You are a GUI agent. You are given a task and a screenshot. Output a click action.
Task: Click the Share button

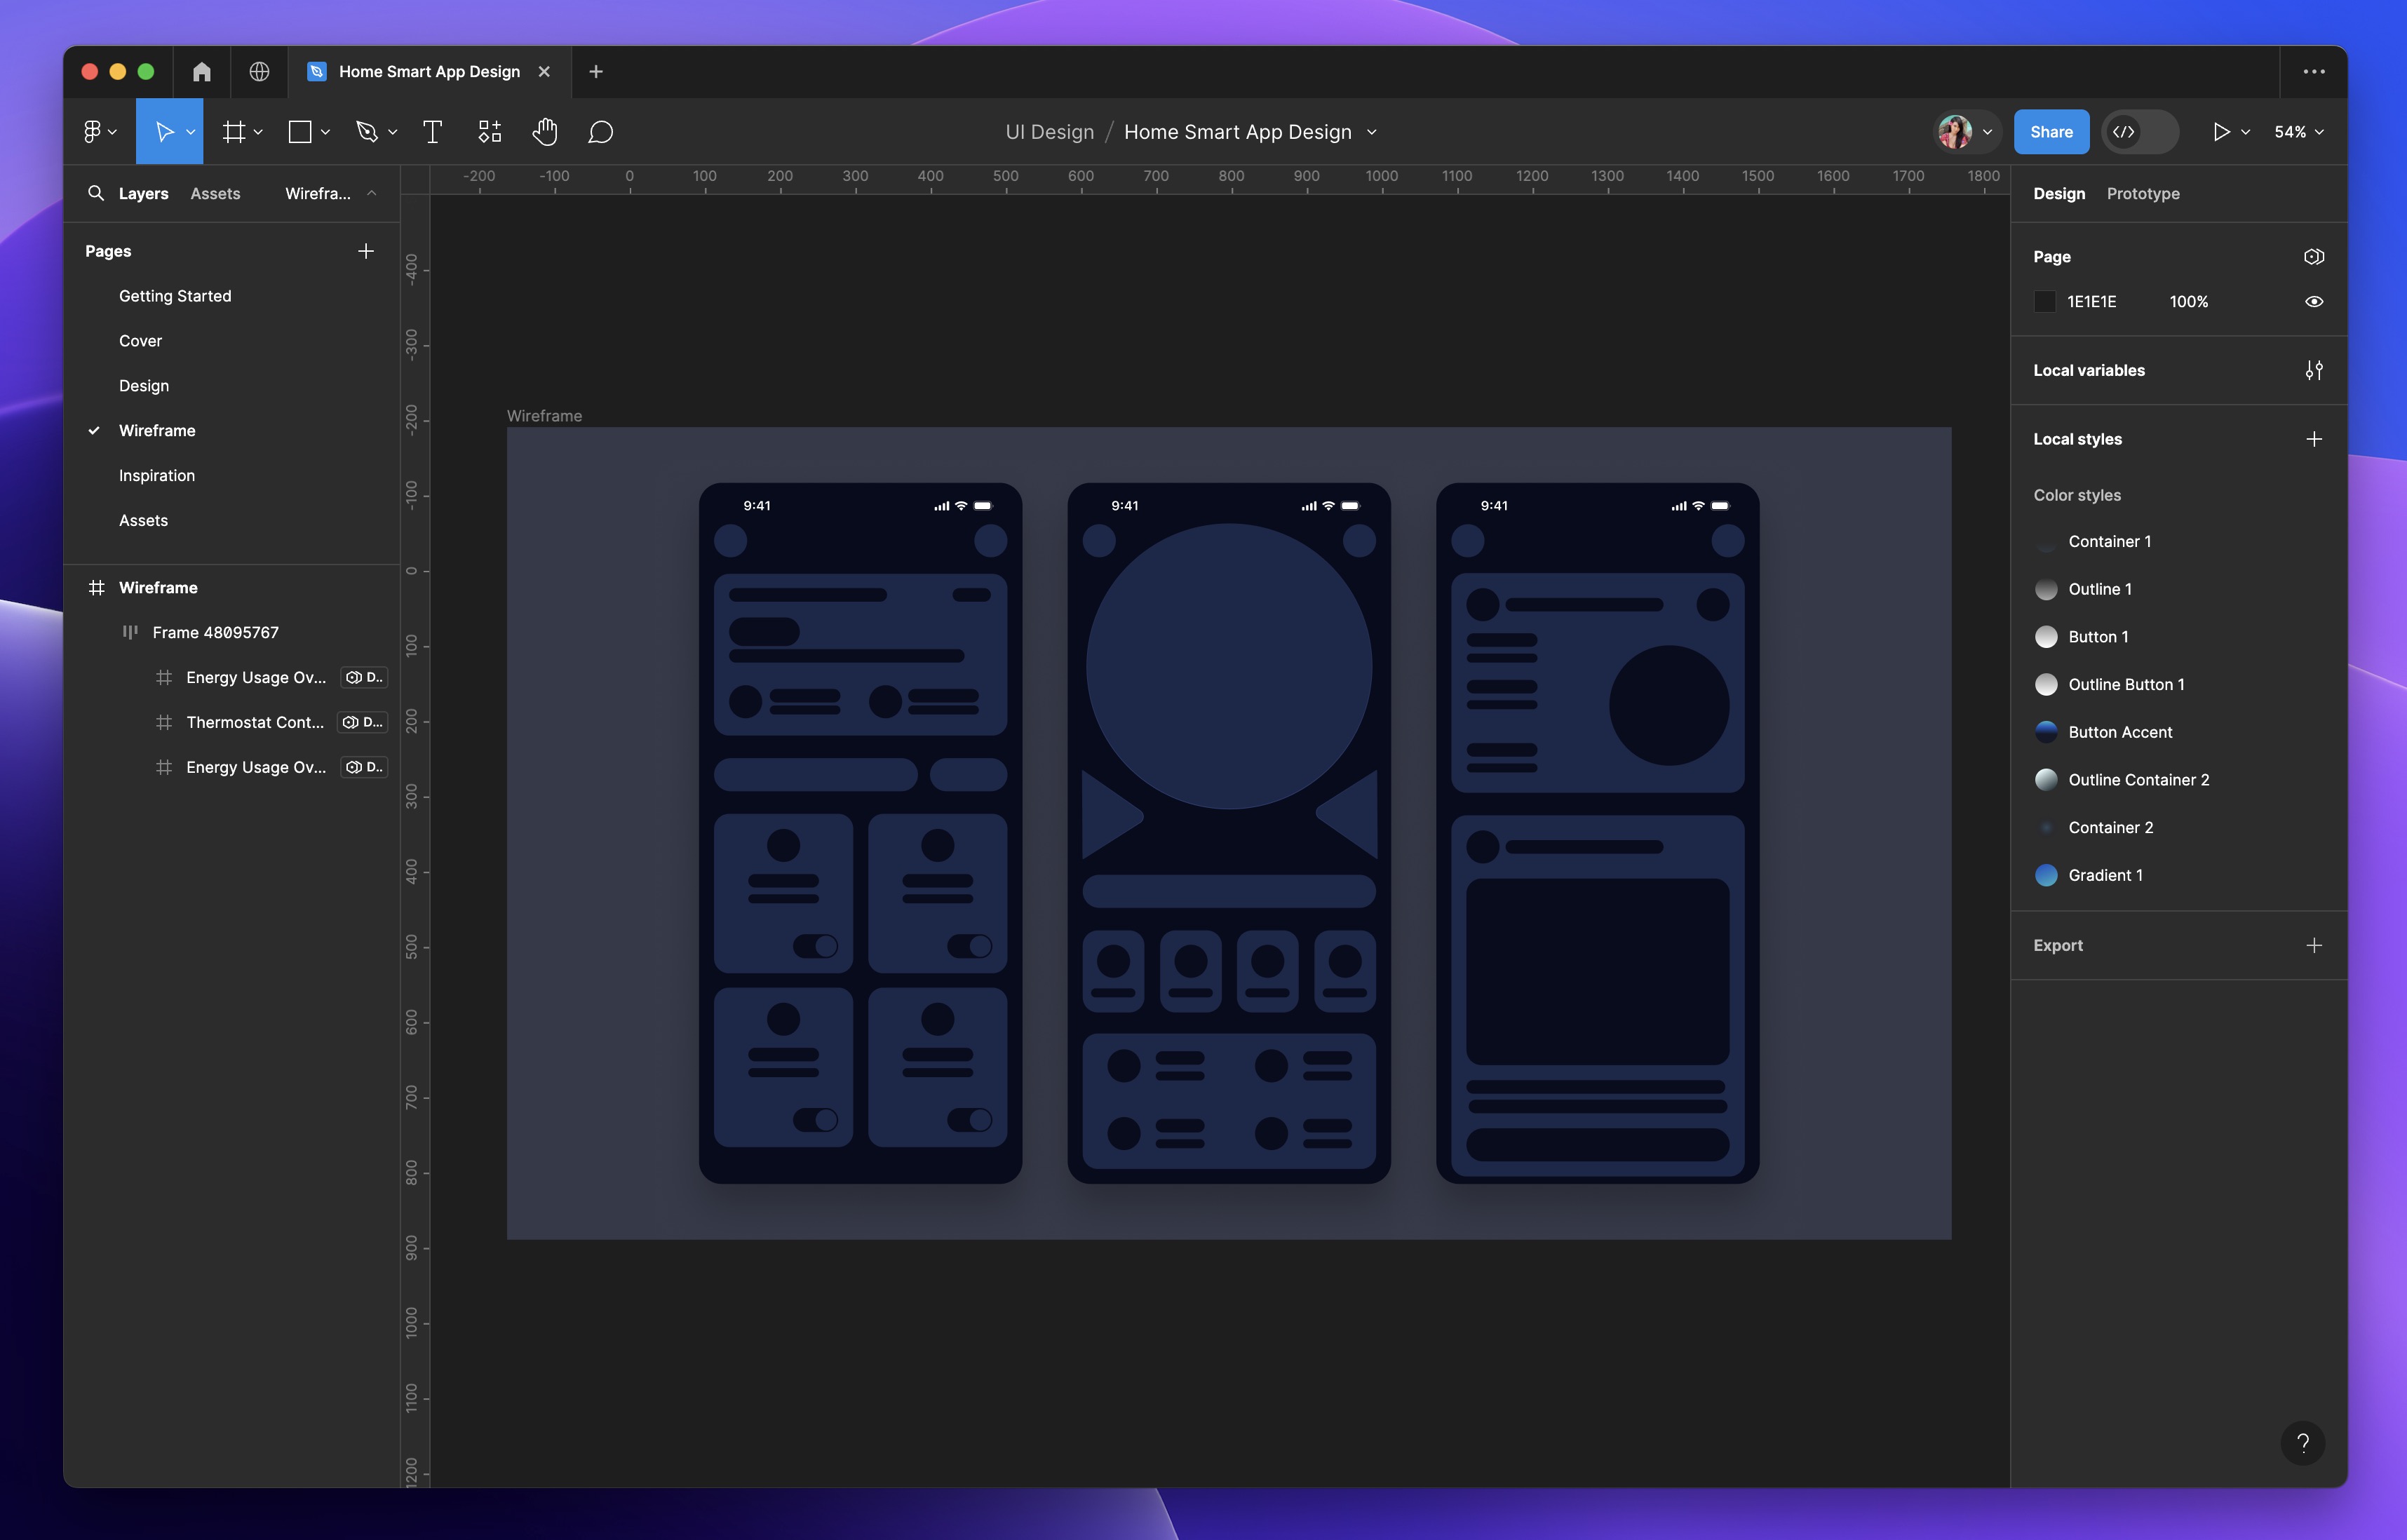coord(2051,131)
